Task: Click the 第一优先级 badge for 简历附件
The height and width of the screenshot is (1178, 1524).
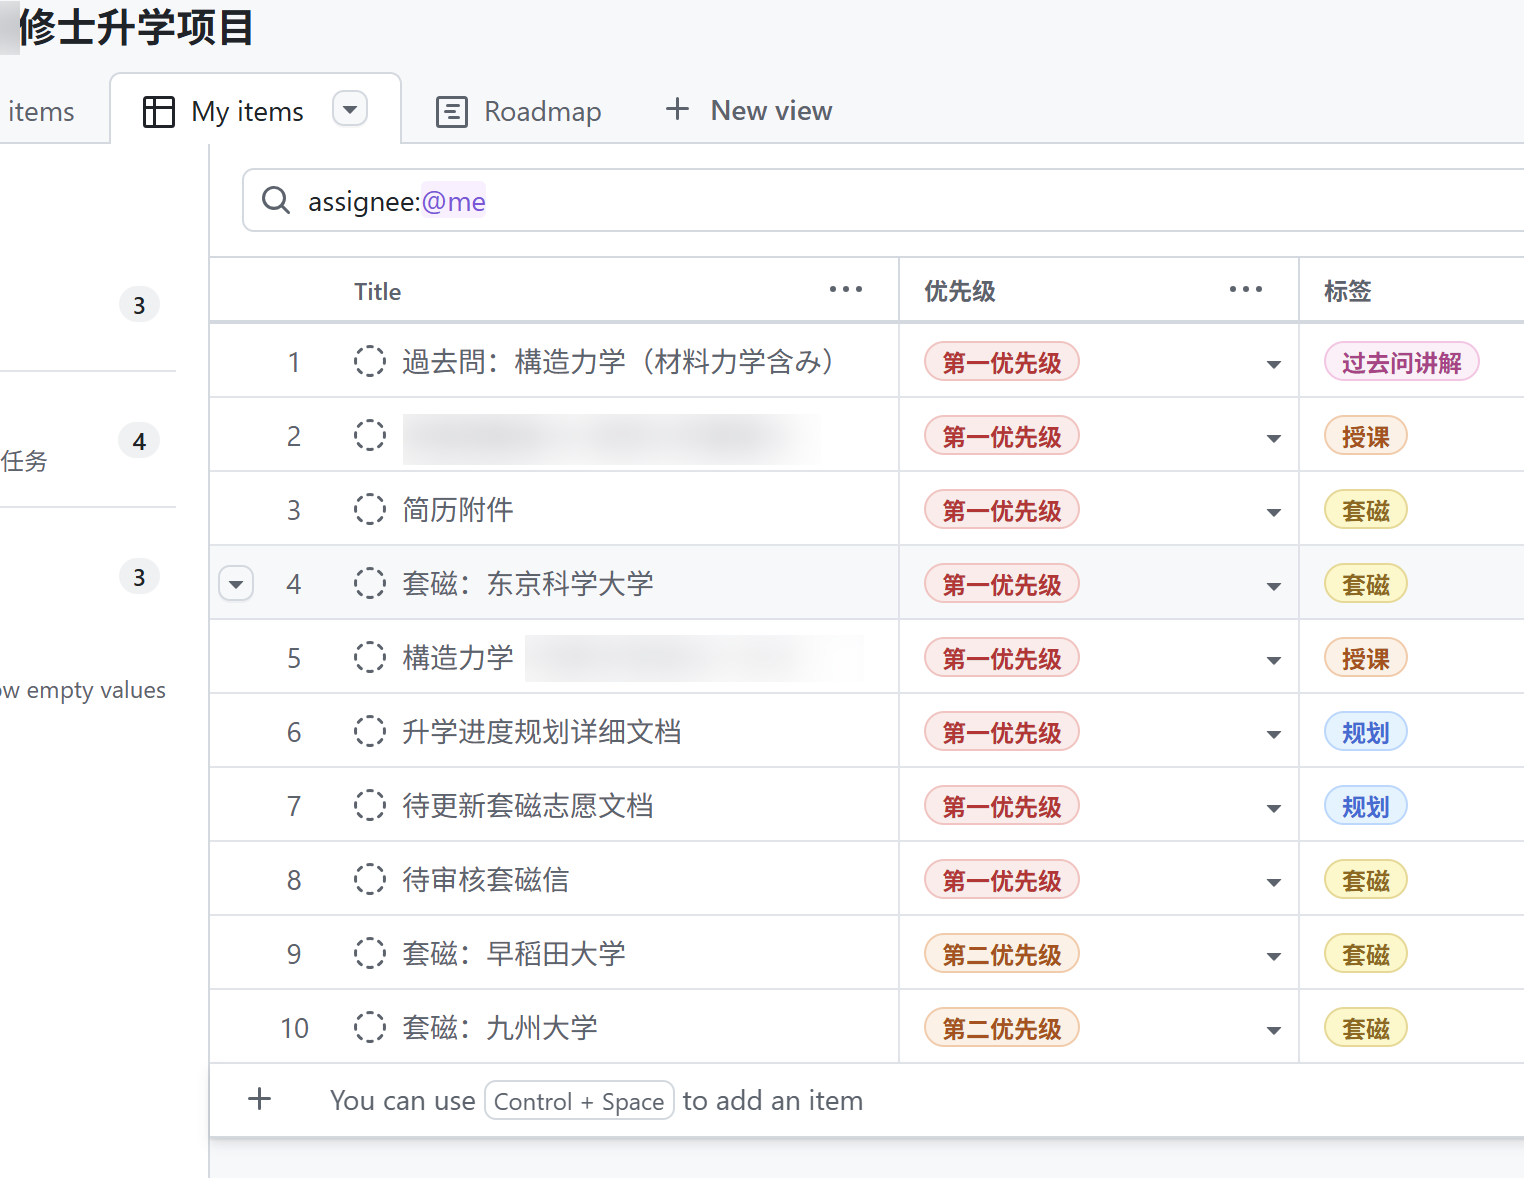Action: pos(1001,510)
